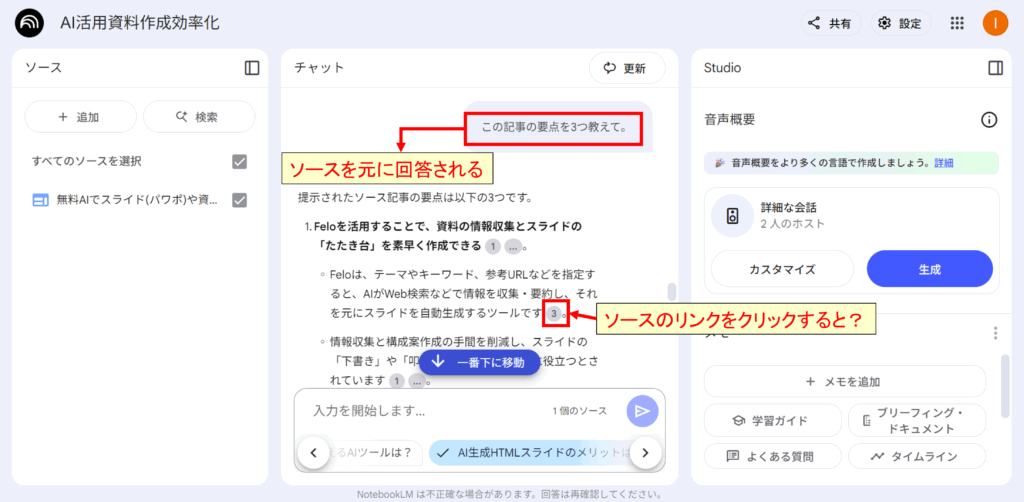Toggle the select all sources checkbox

click(x=240, y=161)
